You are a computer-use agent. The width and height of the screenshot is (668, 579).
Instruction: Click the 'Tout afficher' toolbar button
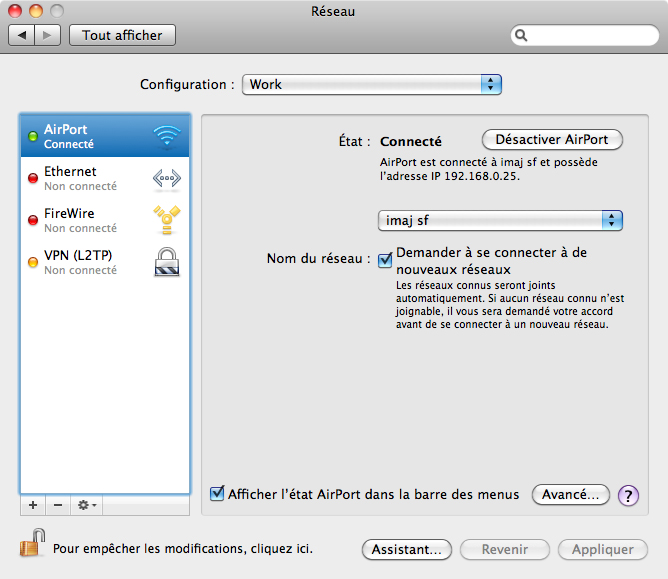click(122, 36)
